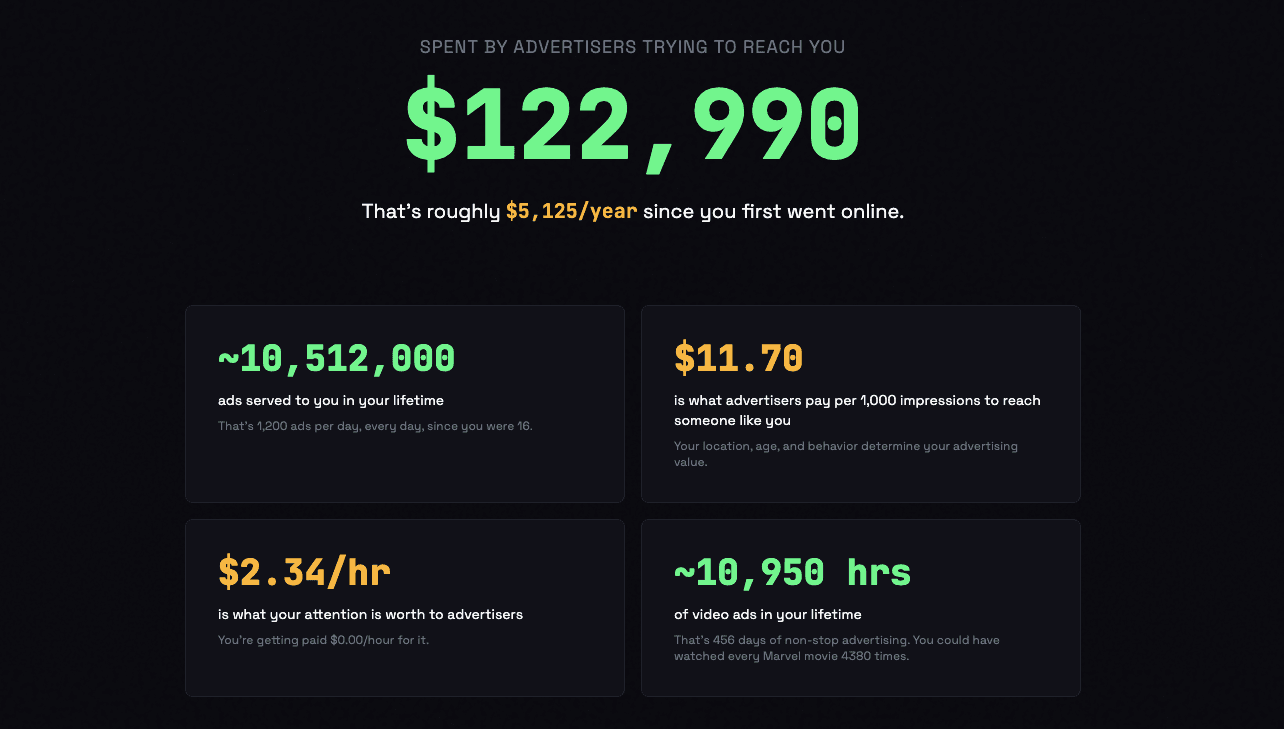The width and height of the screenshot is (1284, 729).
Task: Click "of video ads in your lifetime"
Action: pos(767,615)
